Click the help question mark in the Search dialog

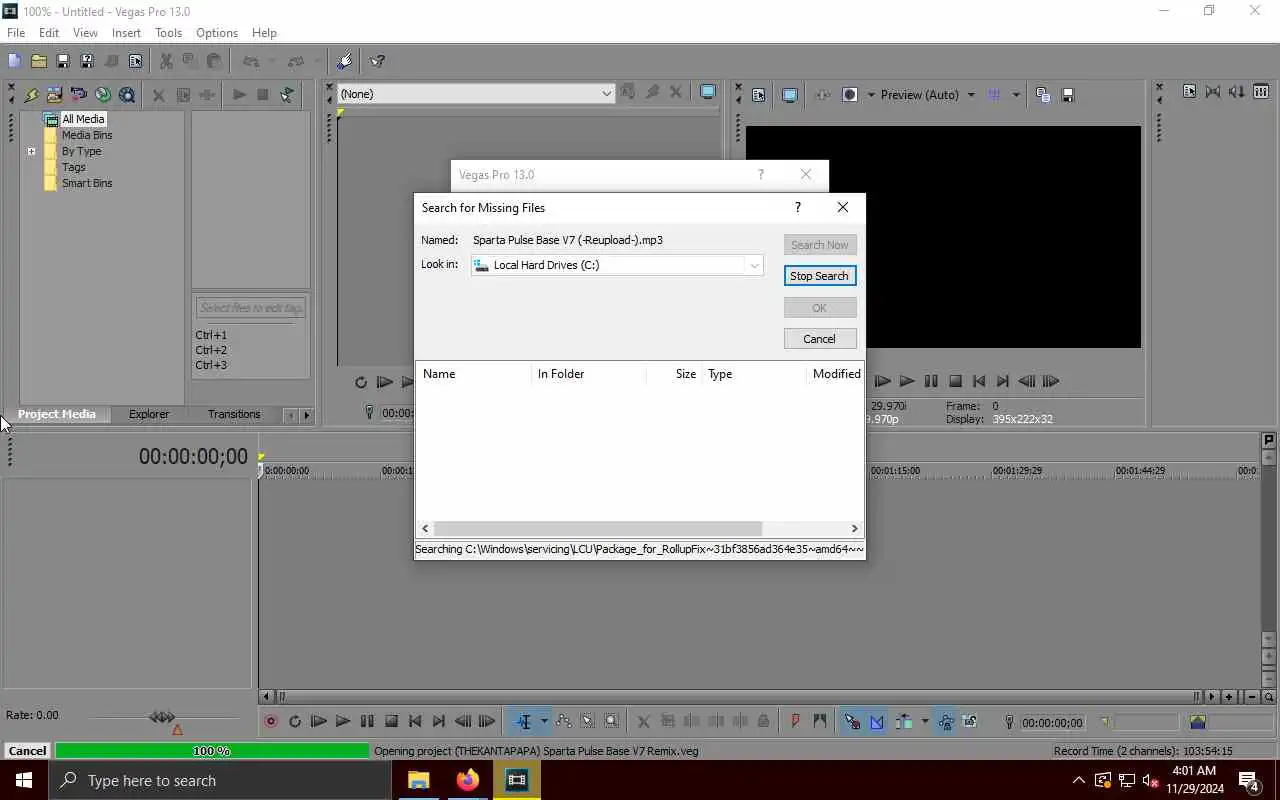point(797,207)
